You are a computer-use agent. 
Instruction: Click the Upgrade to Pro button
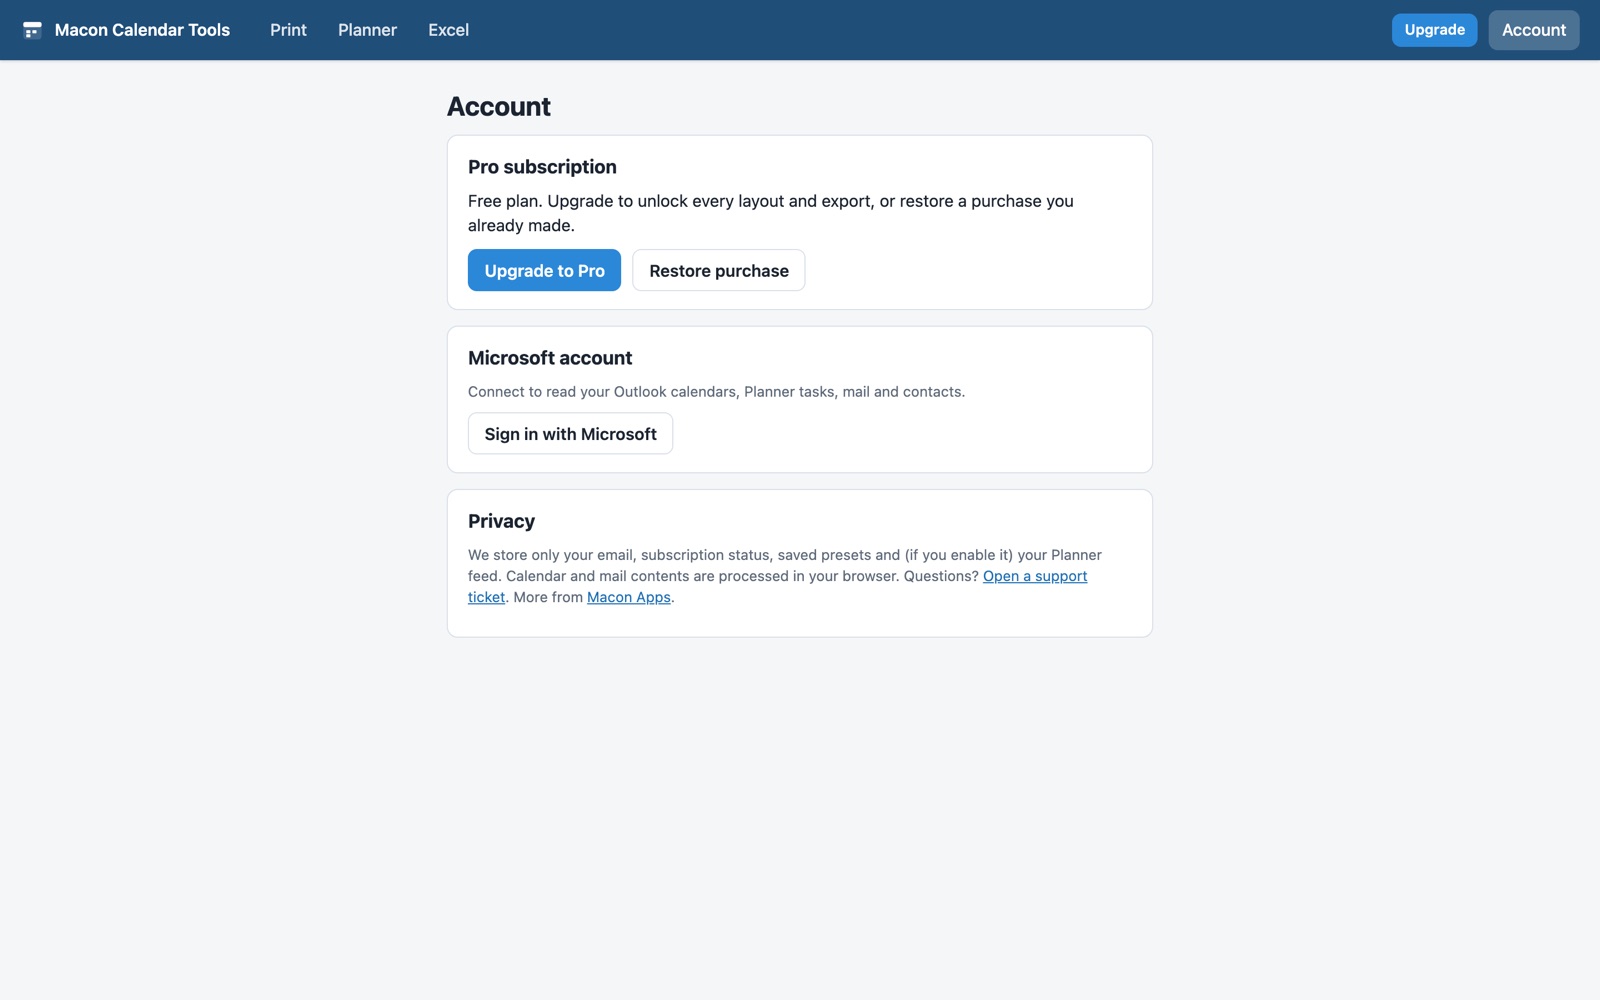coord(544,270)
